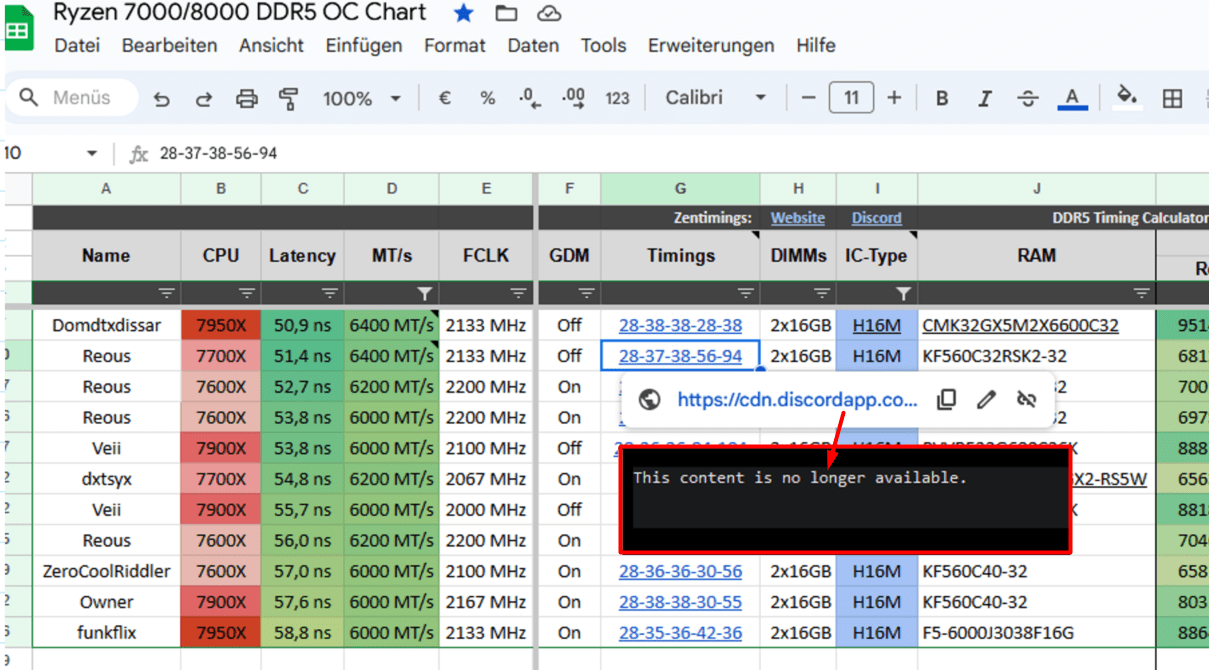Image resolution: width=1209 pixels, height=670 pixels.
Task: Open the Format menu
Action: click(455, 46)
